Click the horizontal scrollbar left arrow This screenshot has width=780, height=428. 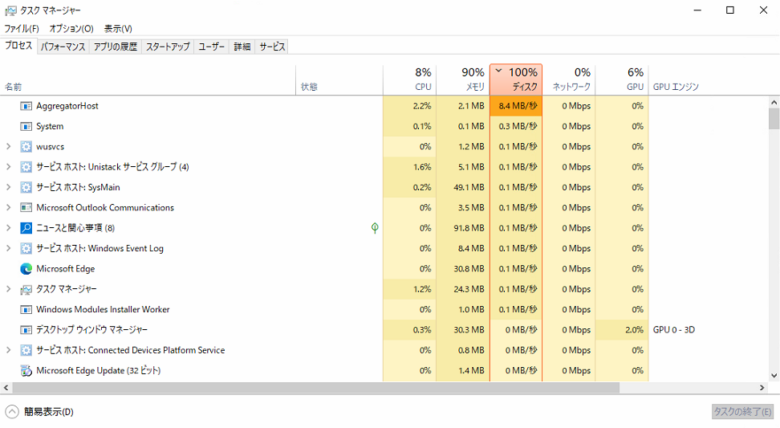pyautogui.click(x=6, y=388)
